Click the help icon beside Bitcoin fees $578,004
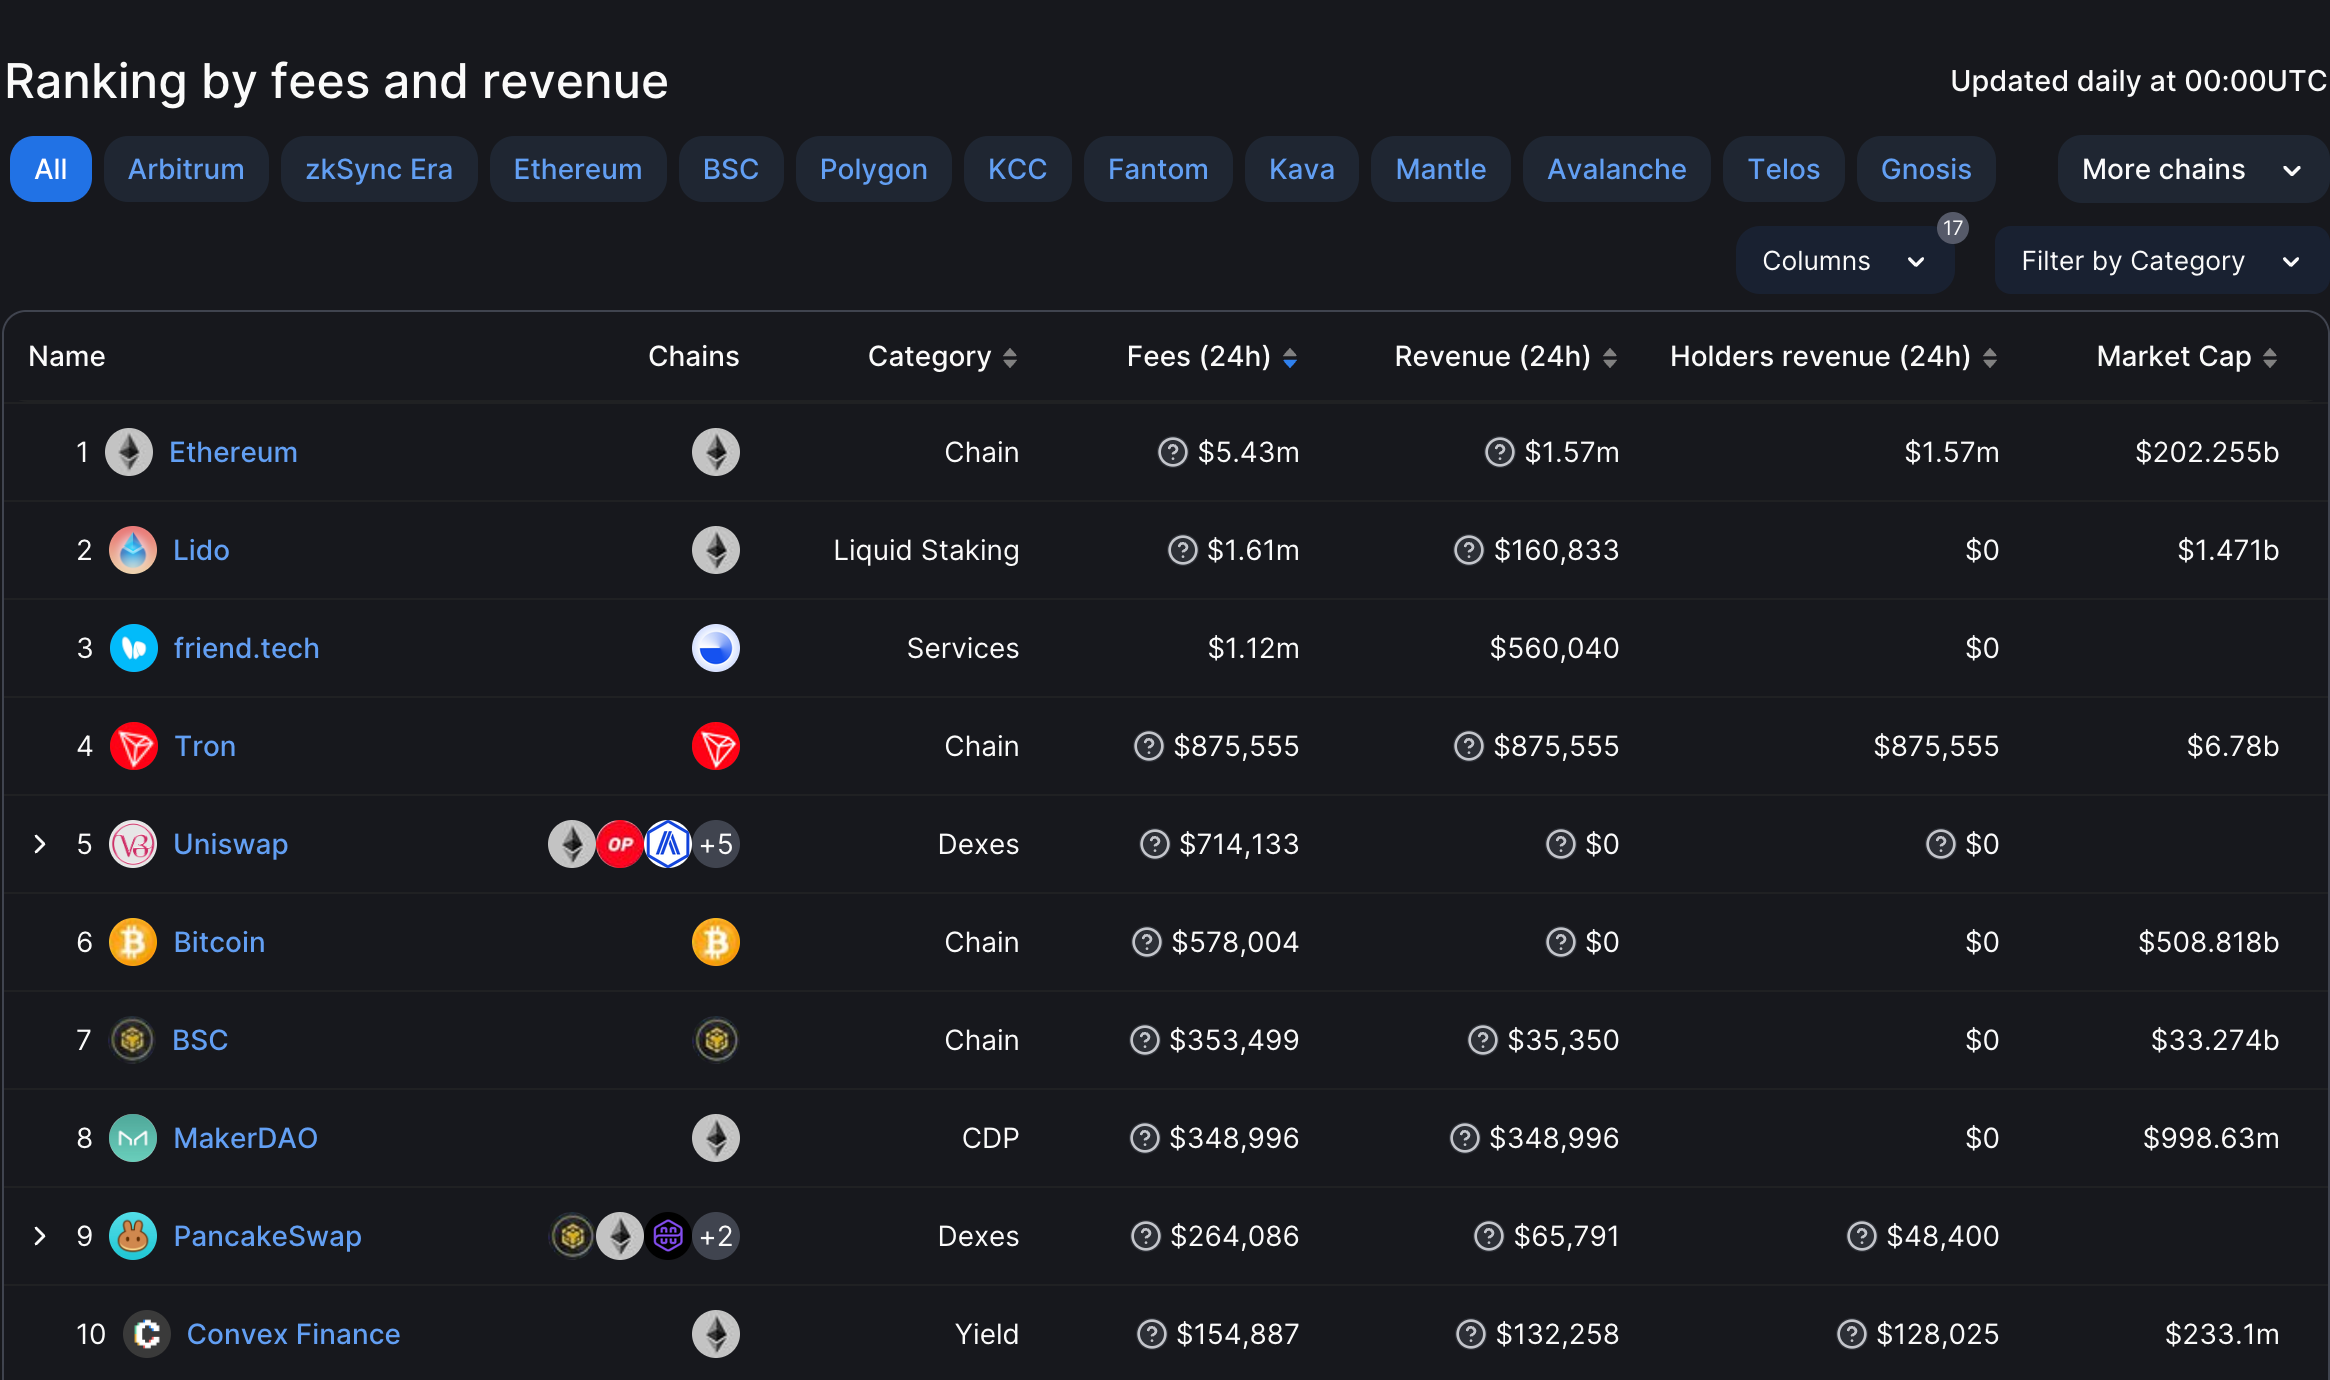The height and width of the screenshot is (1380, 2330). [x=1146, y=942]
